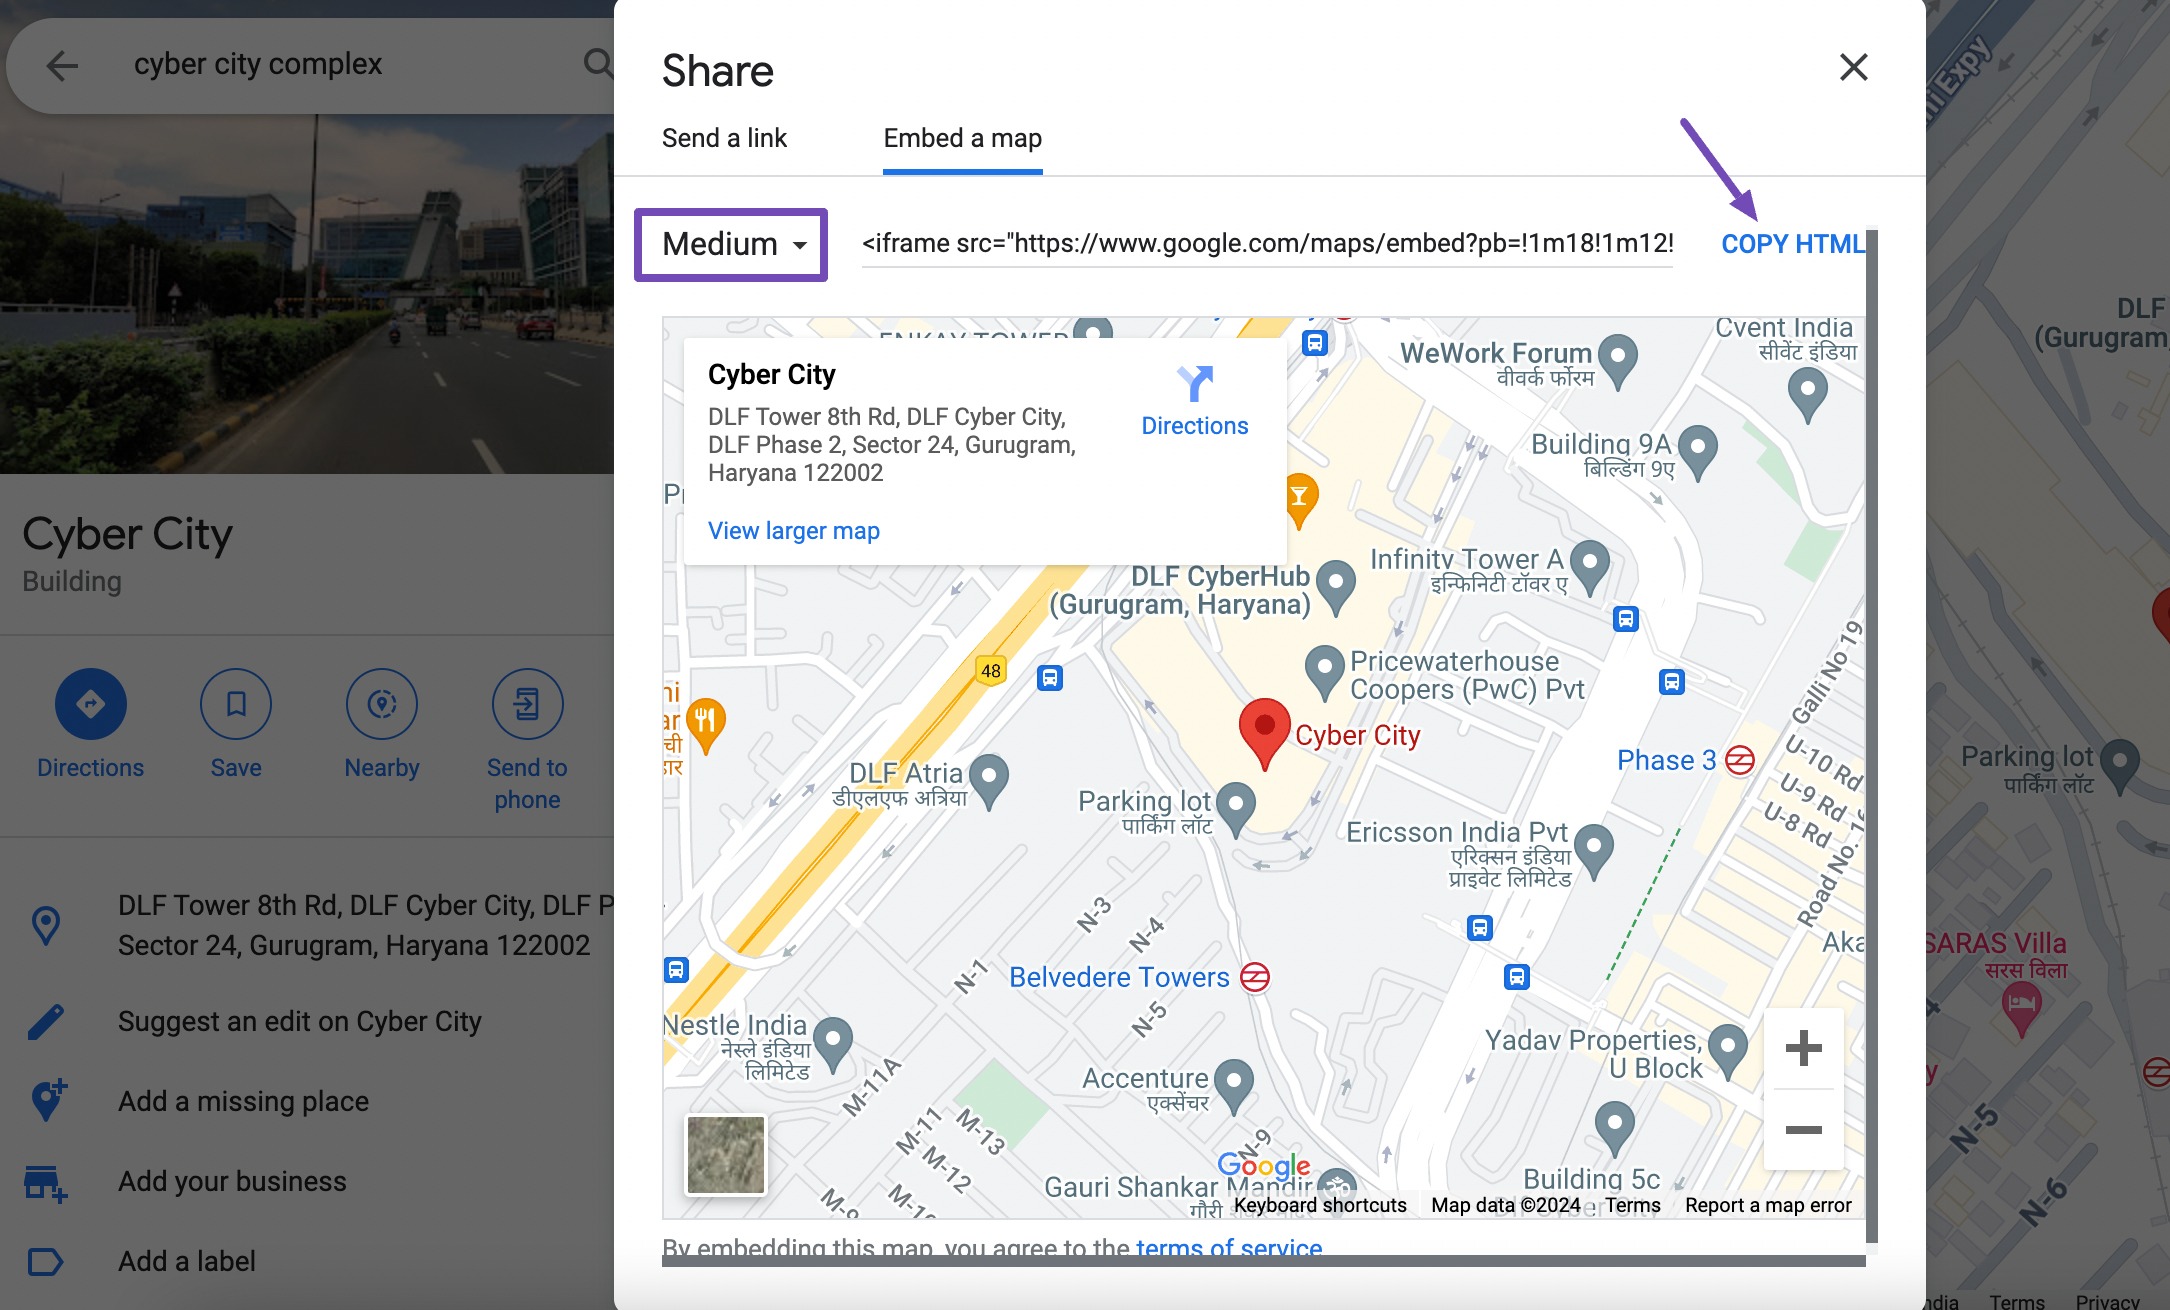Click the highway 48 road shield
2170x1310 pixels.
pos(990,671)
